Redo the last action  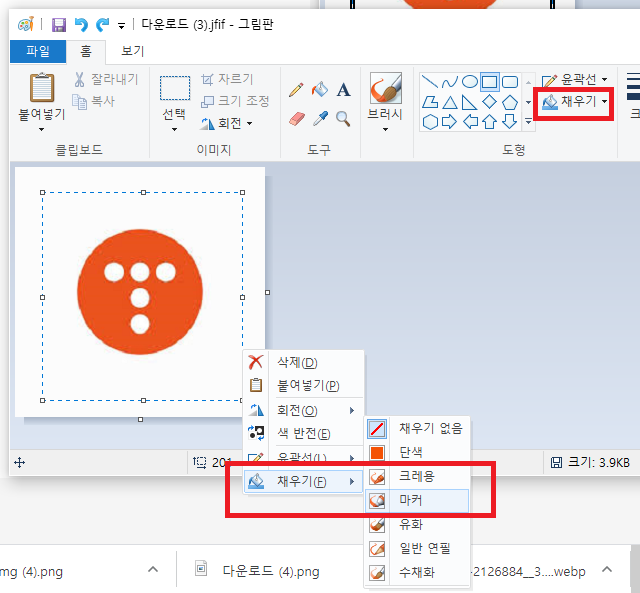point(102,25)
